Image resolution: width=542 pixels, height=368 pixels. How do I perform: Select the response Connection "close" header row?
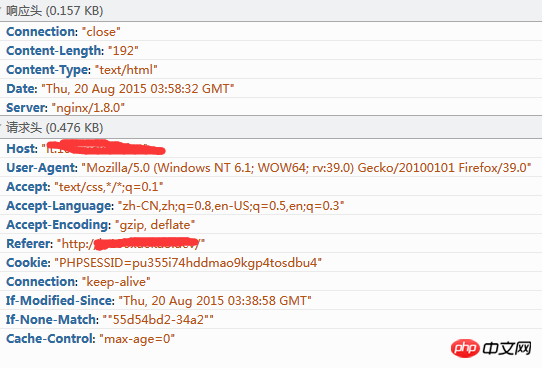pyautogui.click(x=271, y=31)
